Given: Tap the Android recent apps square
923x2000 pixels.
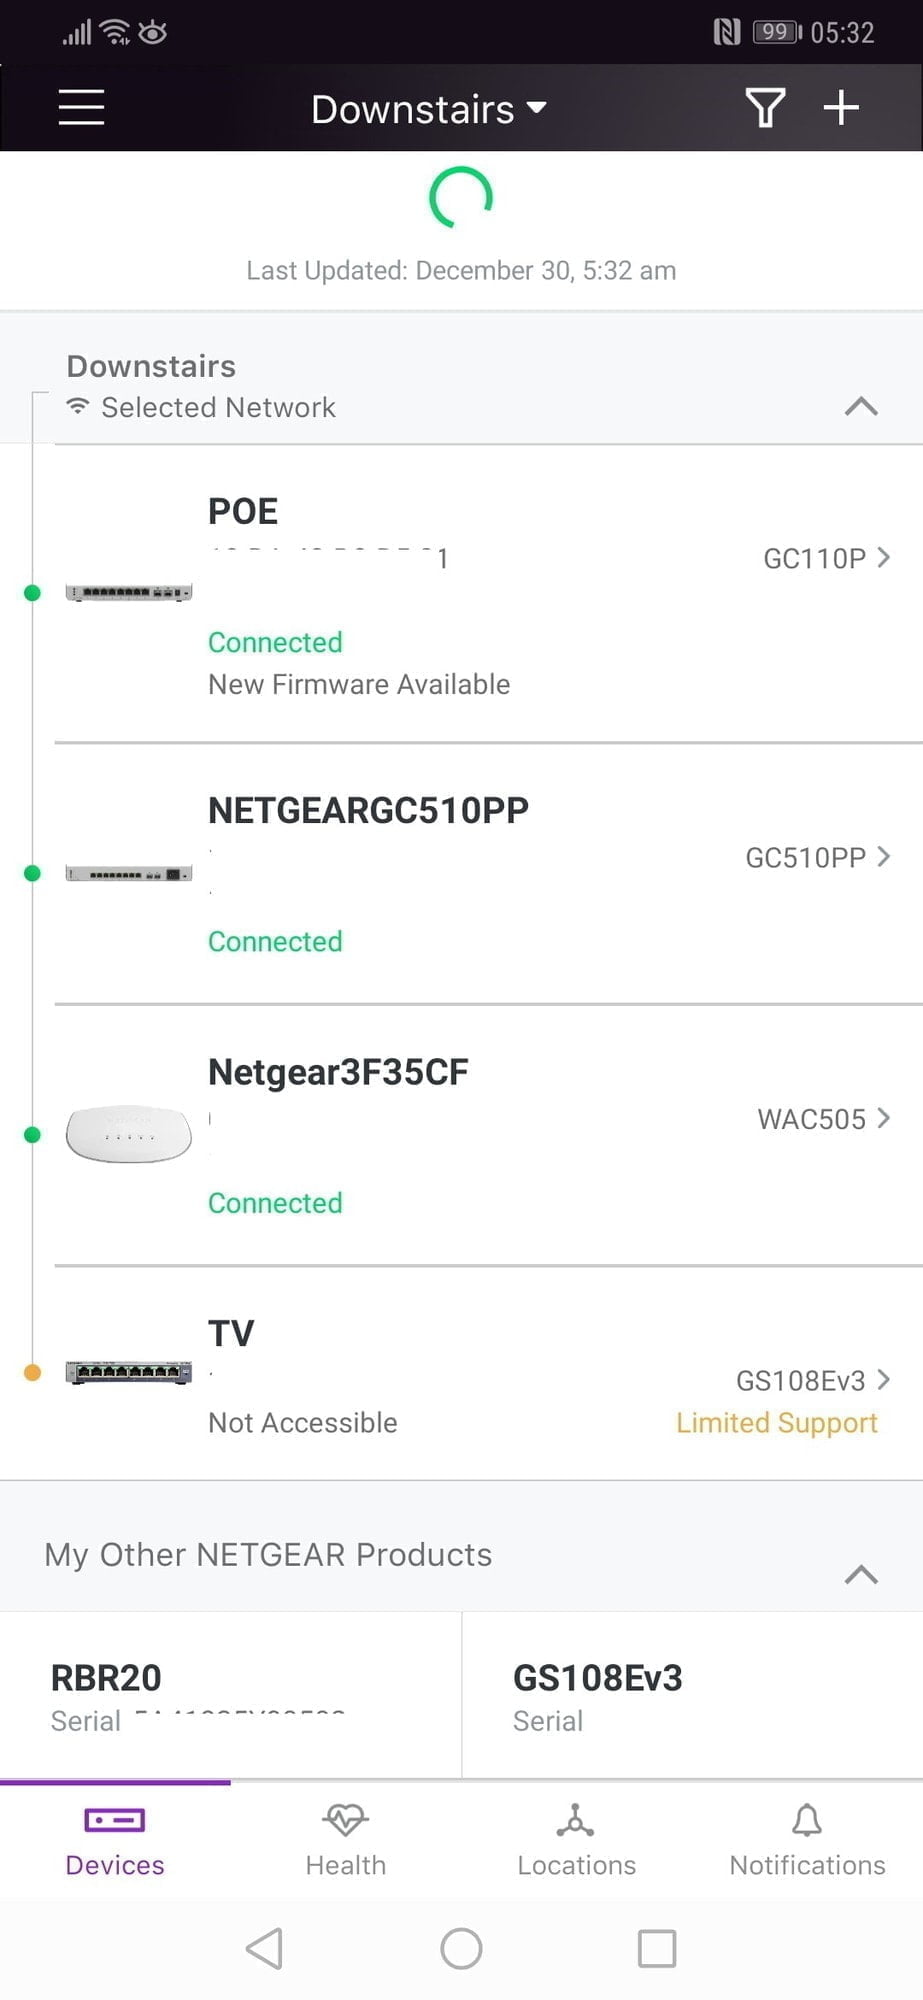Looking at the screenshot, I should [x=657, y=1948].
